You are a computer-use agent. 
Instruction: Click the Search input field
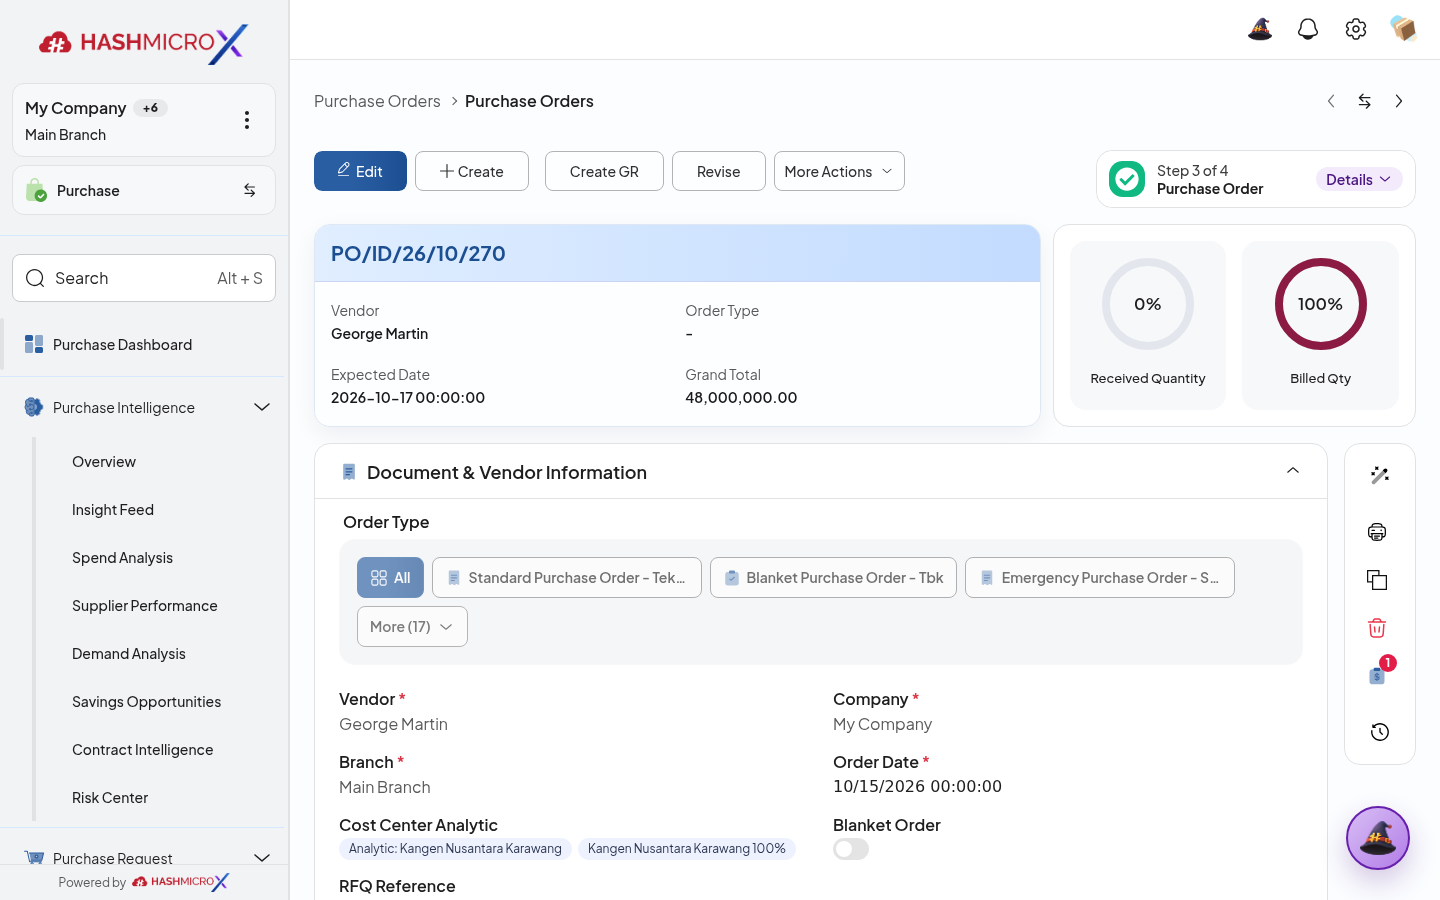(144, 278)
